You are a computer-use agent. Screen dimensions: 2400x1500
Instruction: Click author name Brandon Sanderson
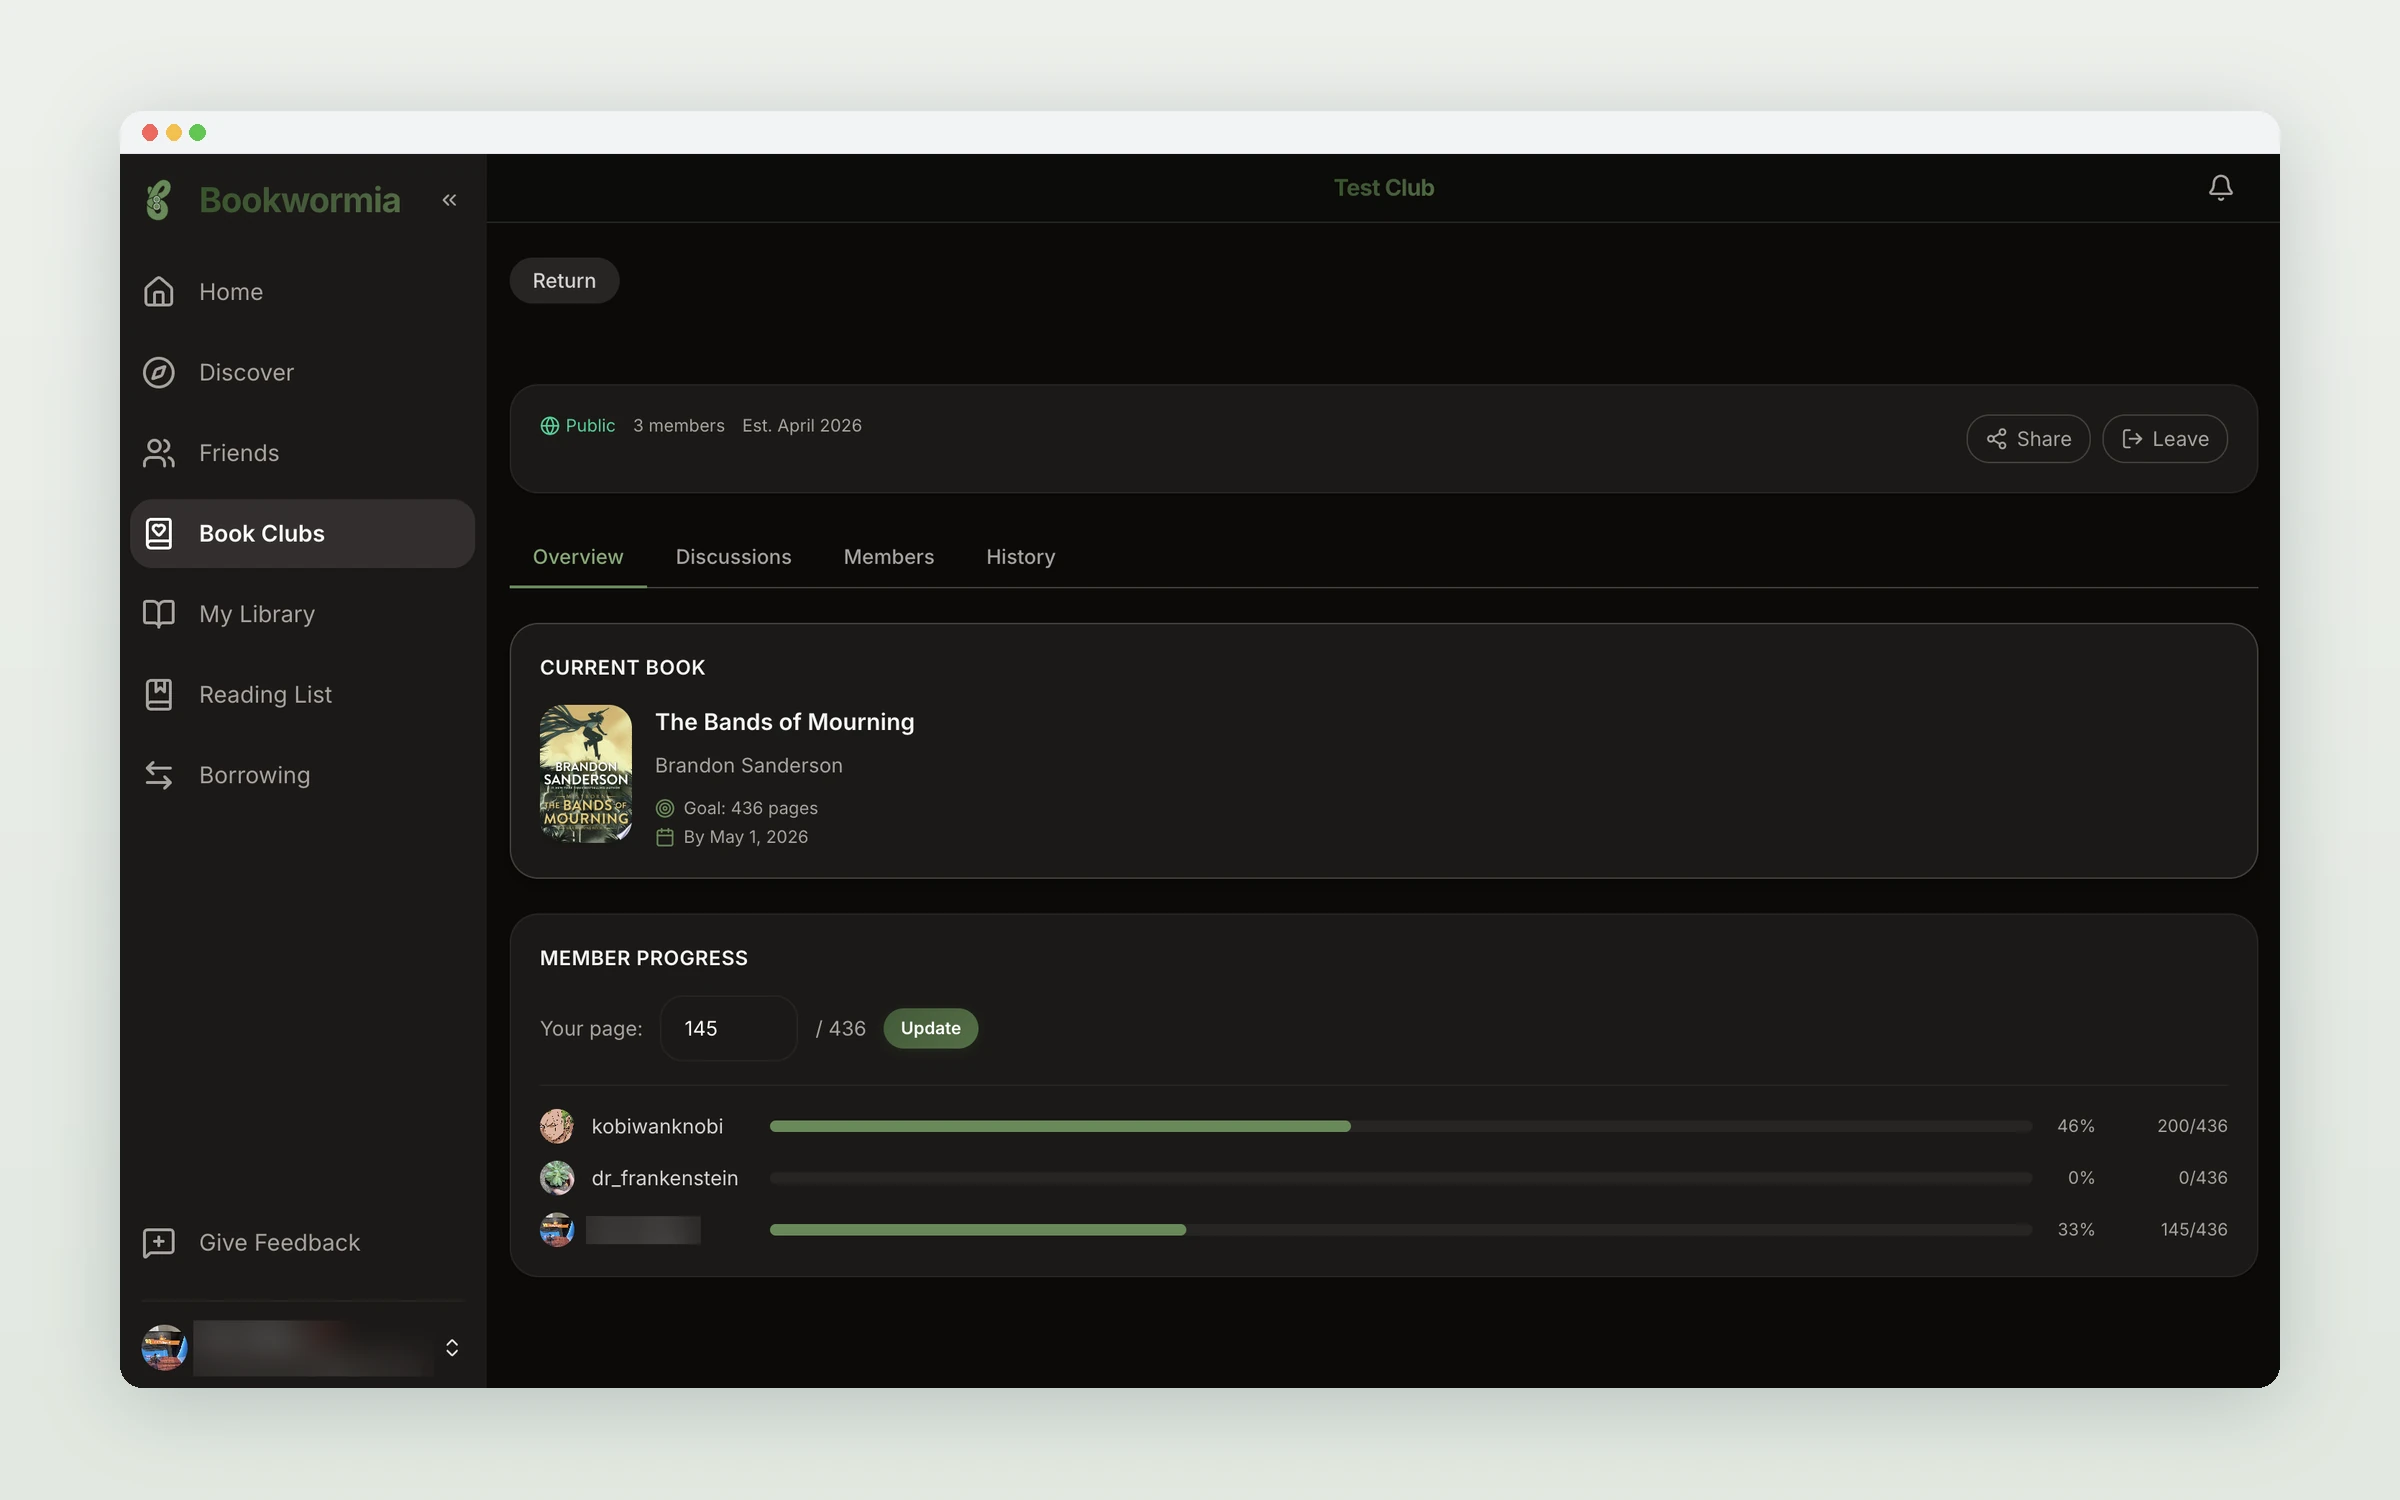point(749,765)
